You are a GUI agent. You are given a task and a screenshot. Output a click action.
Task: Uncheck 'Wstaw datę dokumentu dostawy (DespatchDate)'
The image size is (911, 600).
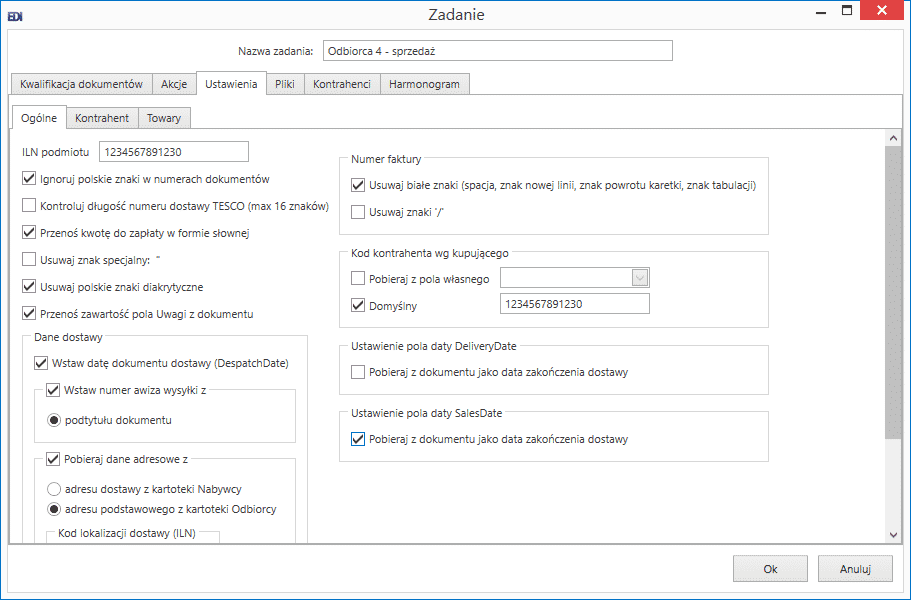pyautogui.click(x=41, y=363)
